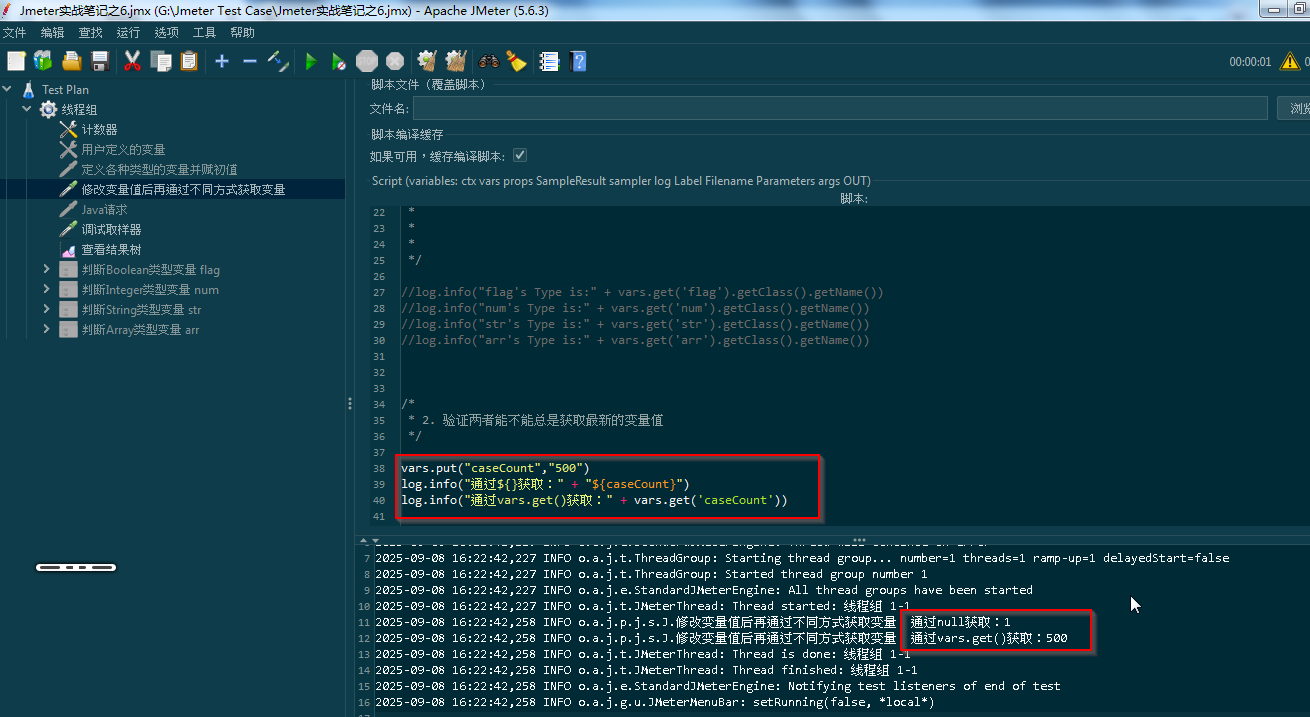Viewport: 1310px width, 717px height.
Task: Click log line 'Thread is done: 线程组 1-1'
Action: tap(642, 654)
